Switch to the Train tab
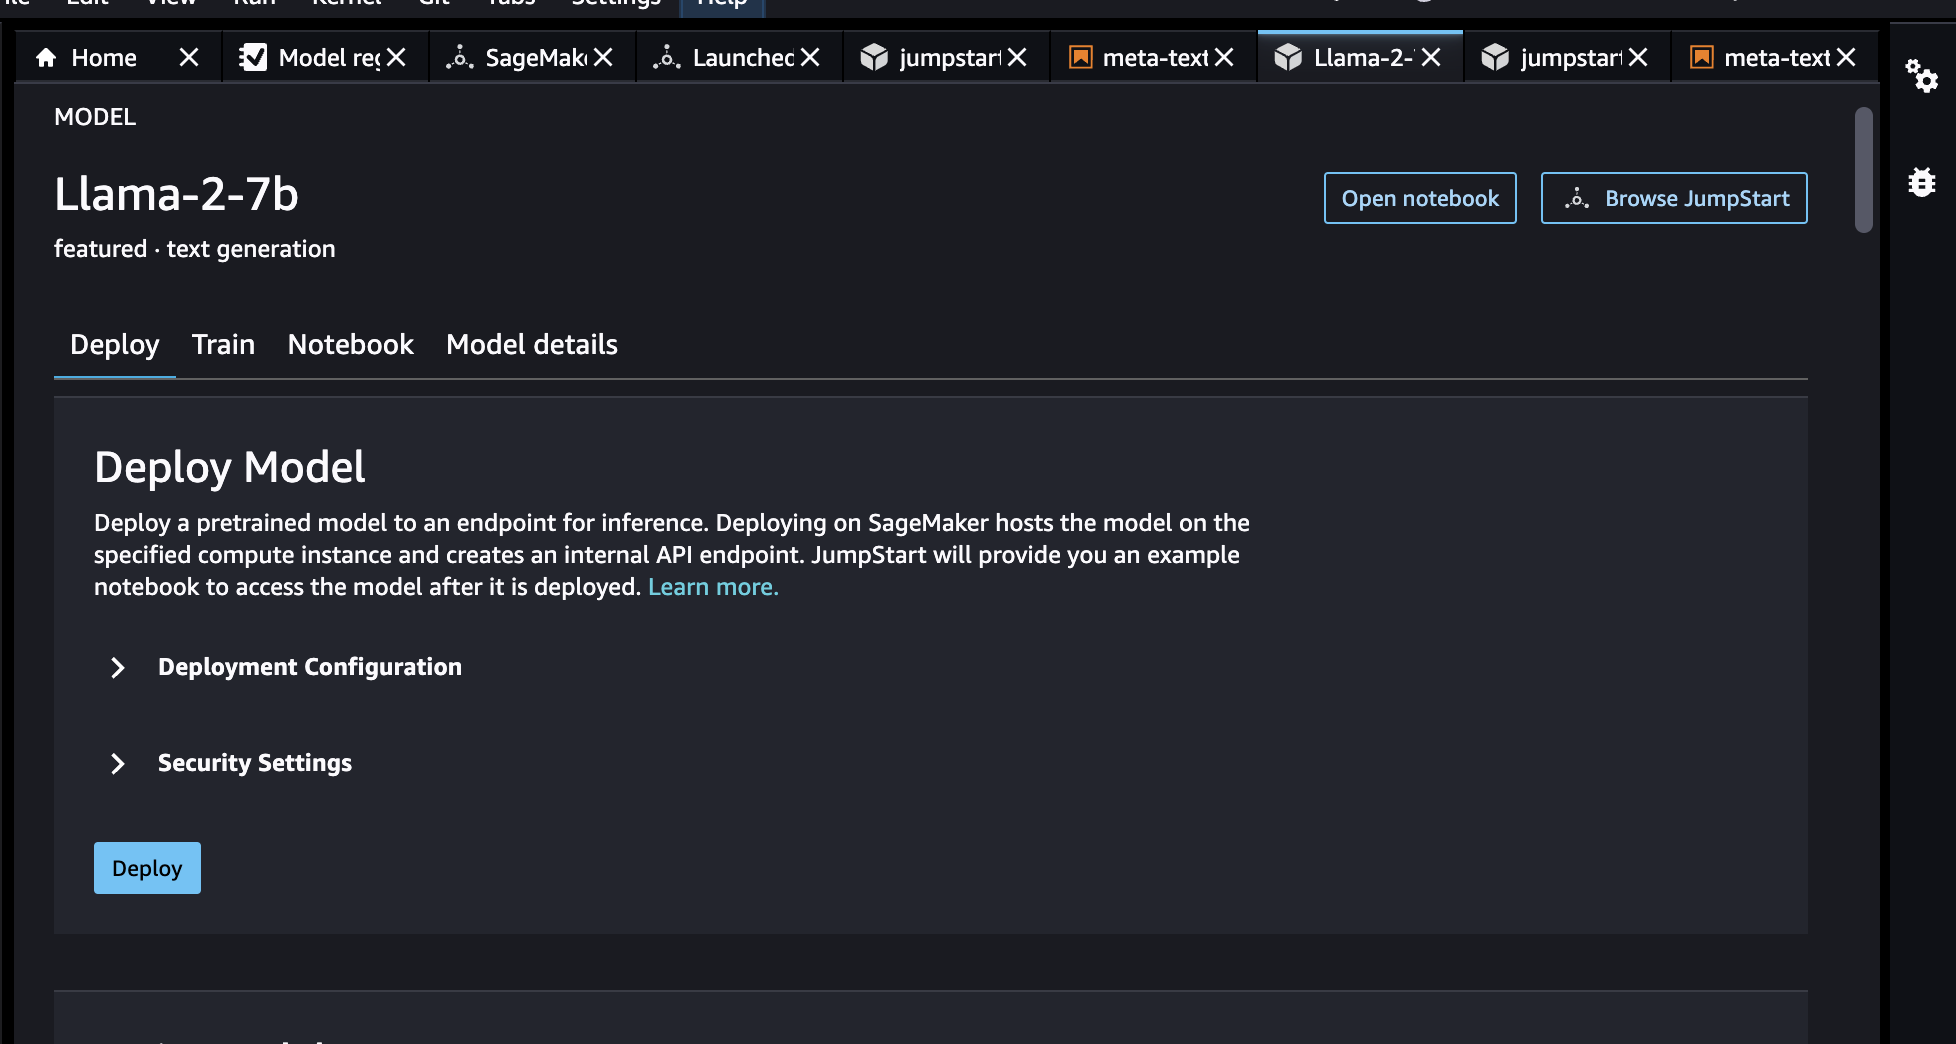Screen dimensions: 1956x1044 coord(223,345)
